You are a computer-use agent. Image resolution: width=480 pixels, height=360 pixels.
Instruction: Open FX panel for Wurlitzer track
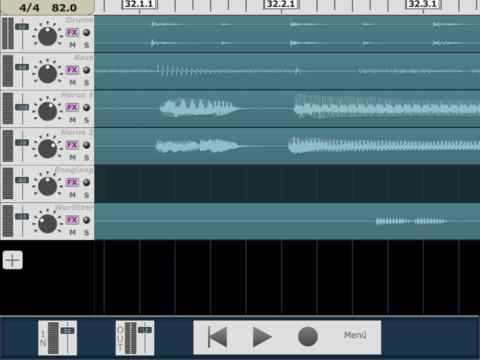(72, 220)
